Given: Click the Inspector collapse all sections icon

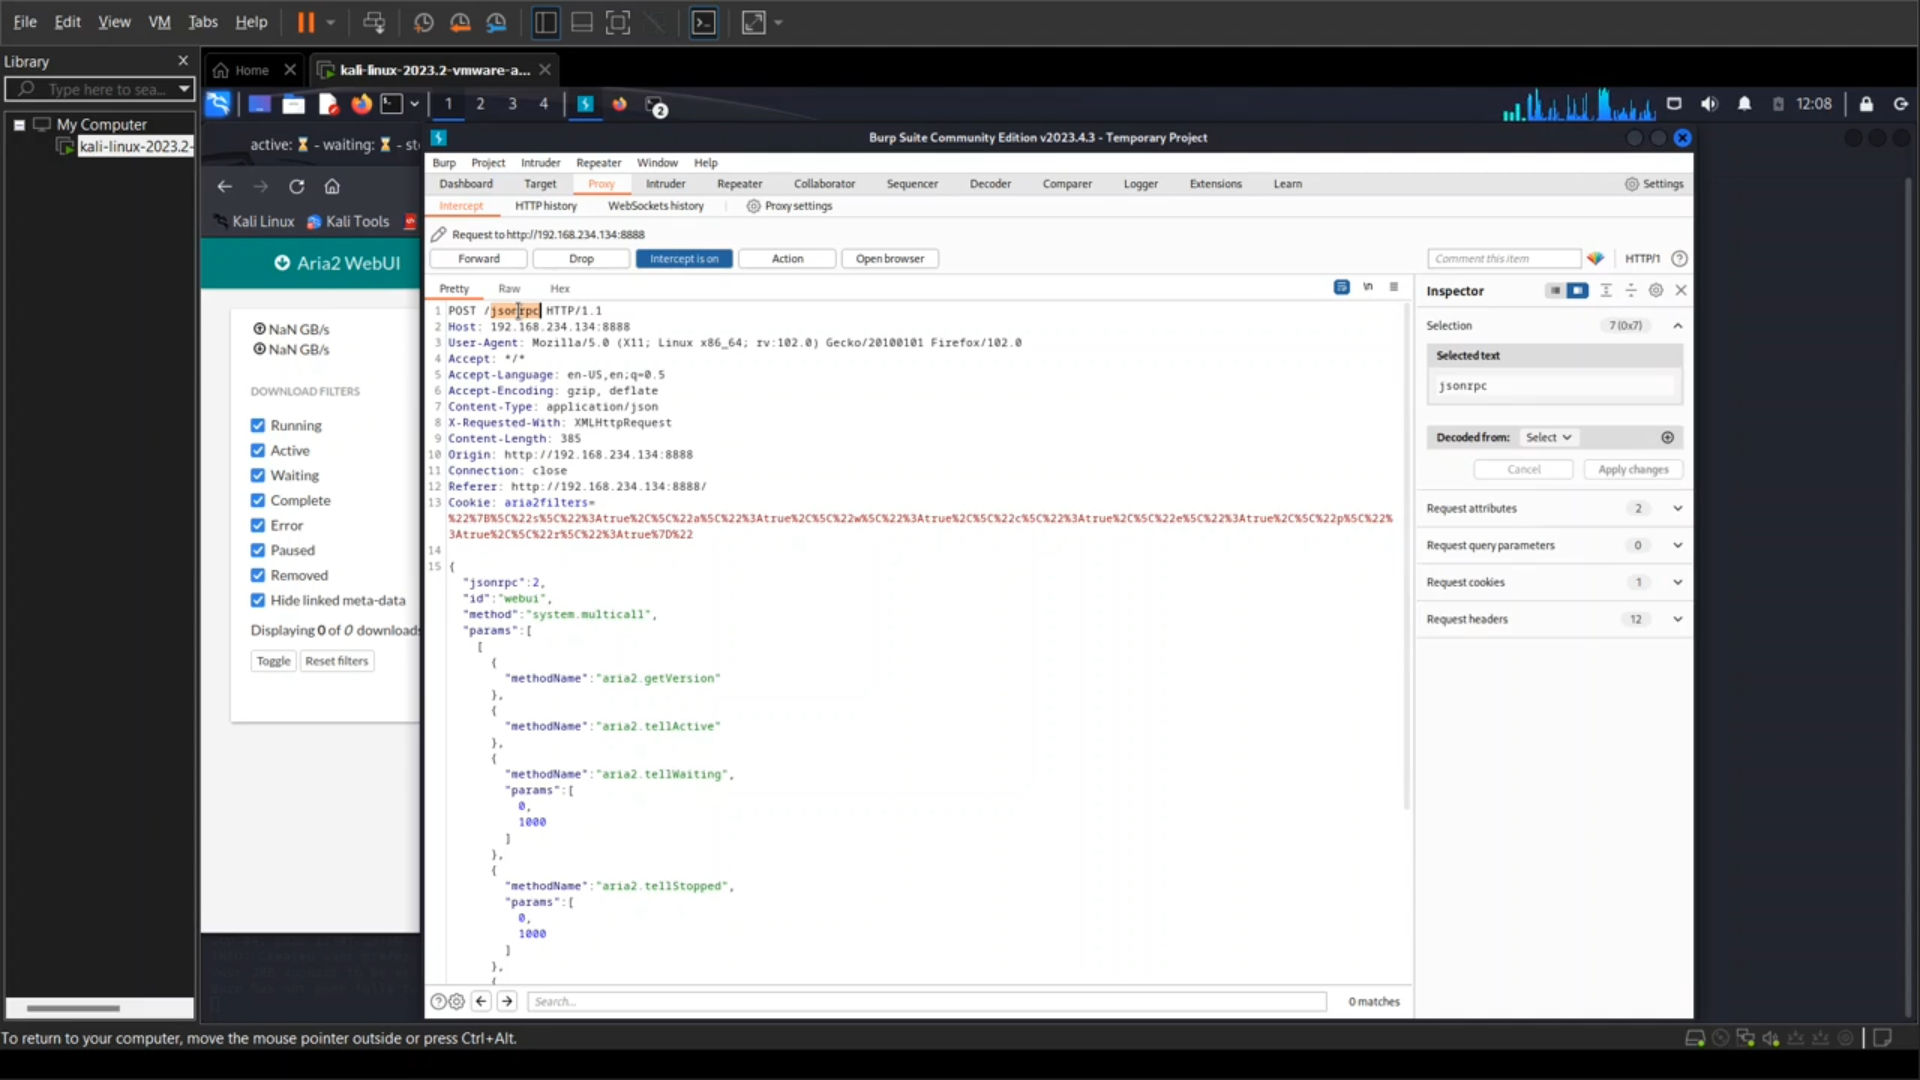Looking at the screenshot, I should [1631, 290].
